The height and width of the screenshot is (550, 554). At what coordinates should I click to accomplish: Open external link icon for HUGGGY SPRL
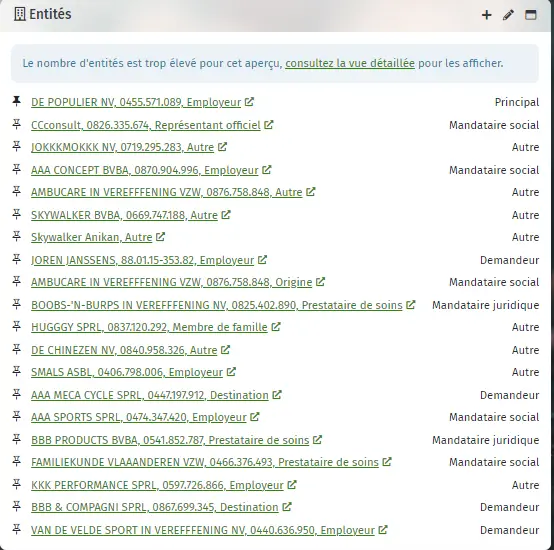pyautogui.click(x=276, y=327)
